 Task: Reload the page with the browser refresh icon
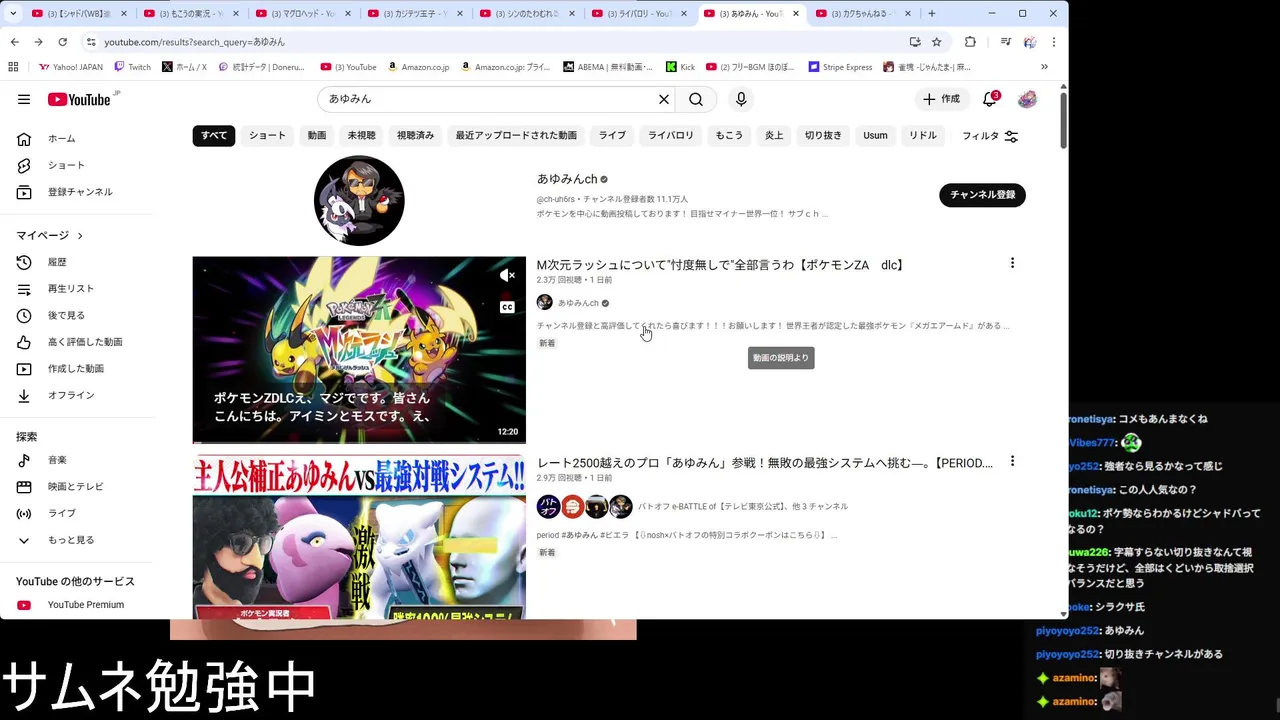tap(62, 42)
